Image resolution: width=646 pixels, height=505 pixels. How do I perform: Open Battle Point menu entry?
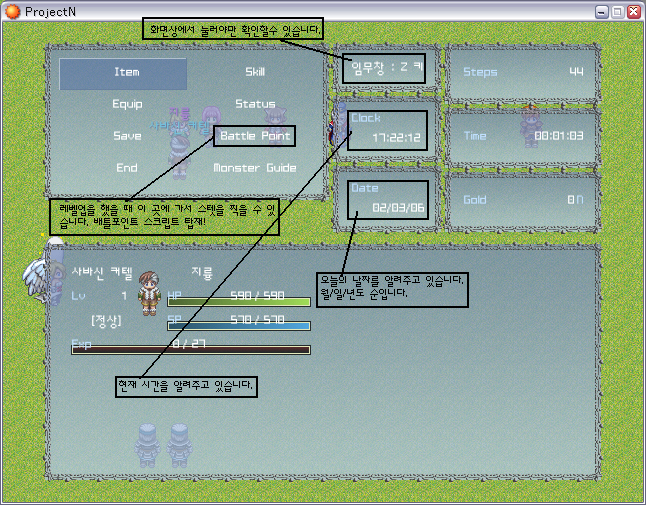tap(255, 136)
